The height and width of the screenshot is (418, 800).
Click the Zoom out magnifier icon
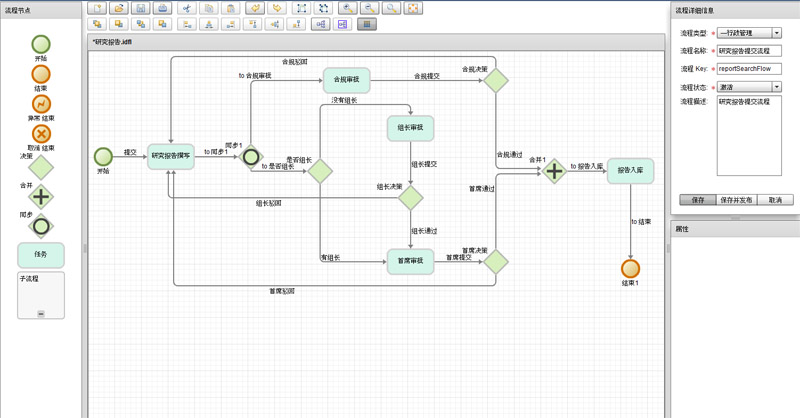pos(369,8)
